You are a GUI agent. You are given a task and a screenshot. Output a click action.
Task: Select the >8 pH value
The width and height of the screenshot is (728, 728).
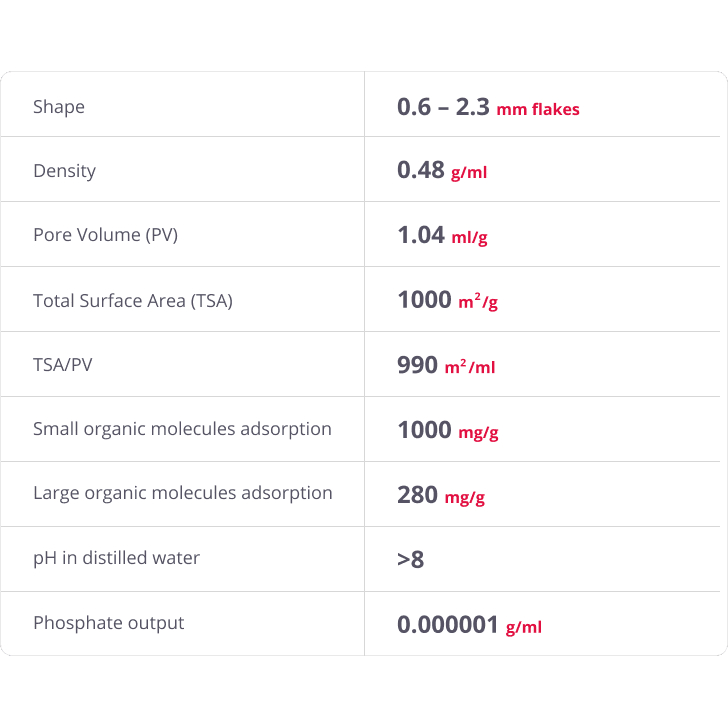(410, 559)
